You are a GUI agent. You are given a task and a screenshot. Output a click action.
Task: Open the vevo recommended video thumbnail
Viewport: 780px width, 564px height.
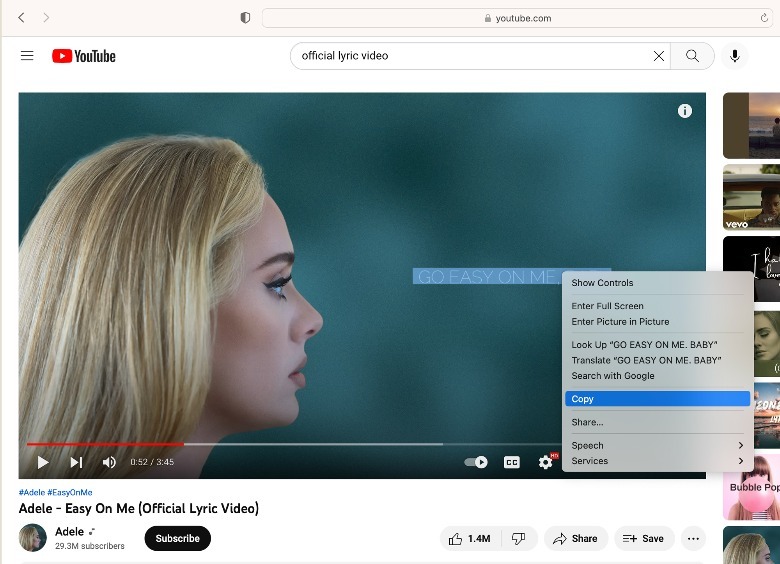(x=751, y=197)
